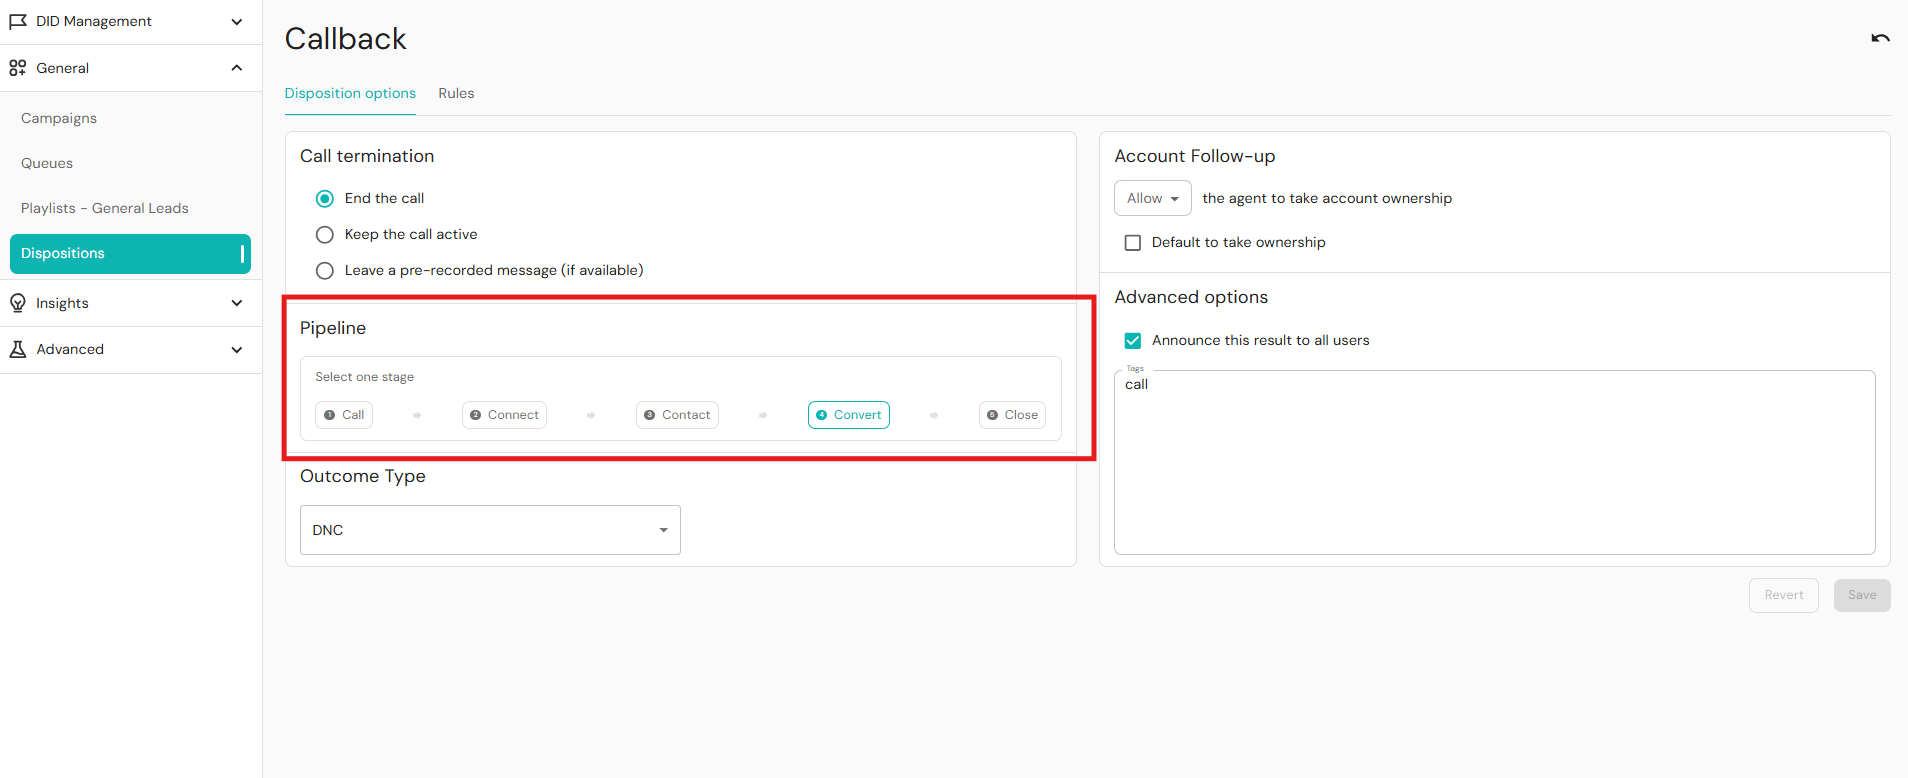1908x778 pixels.
Task: Open Campaigns in the sidebar
Action: pyautogui.click(x=59, y=118)
